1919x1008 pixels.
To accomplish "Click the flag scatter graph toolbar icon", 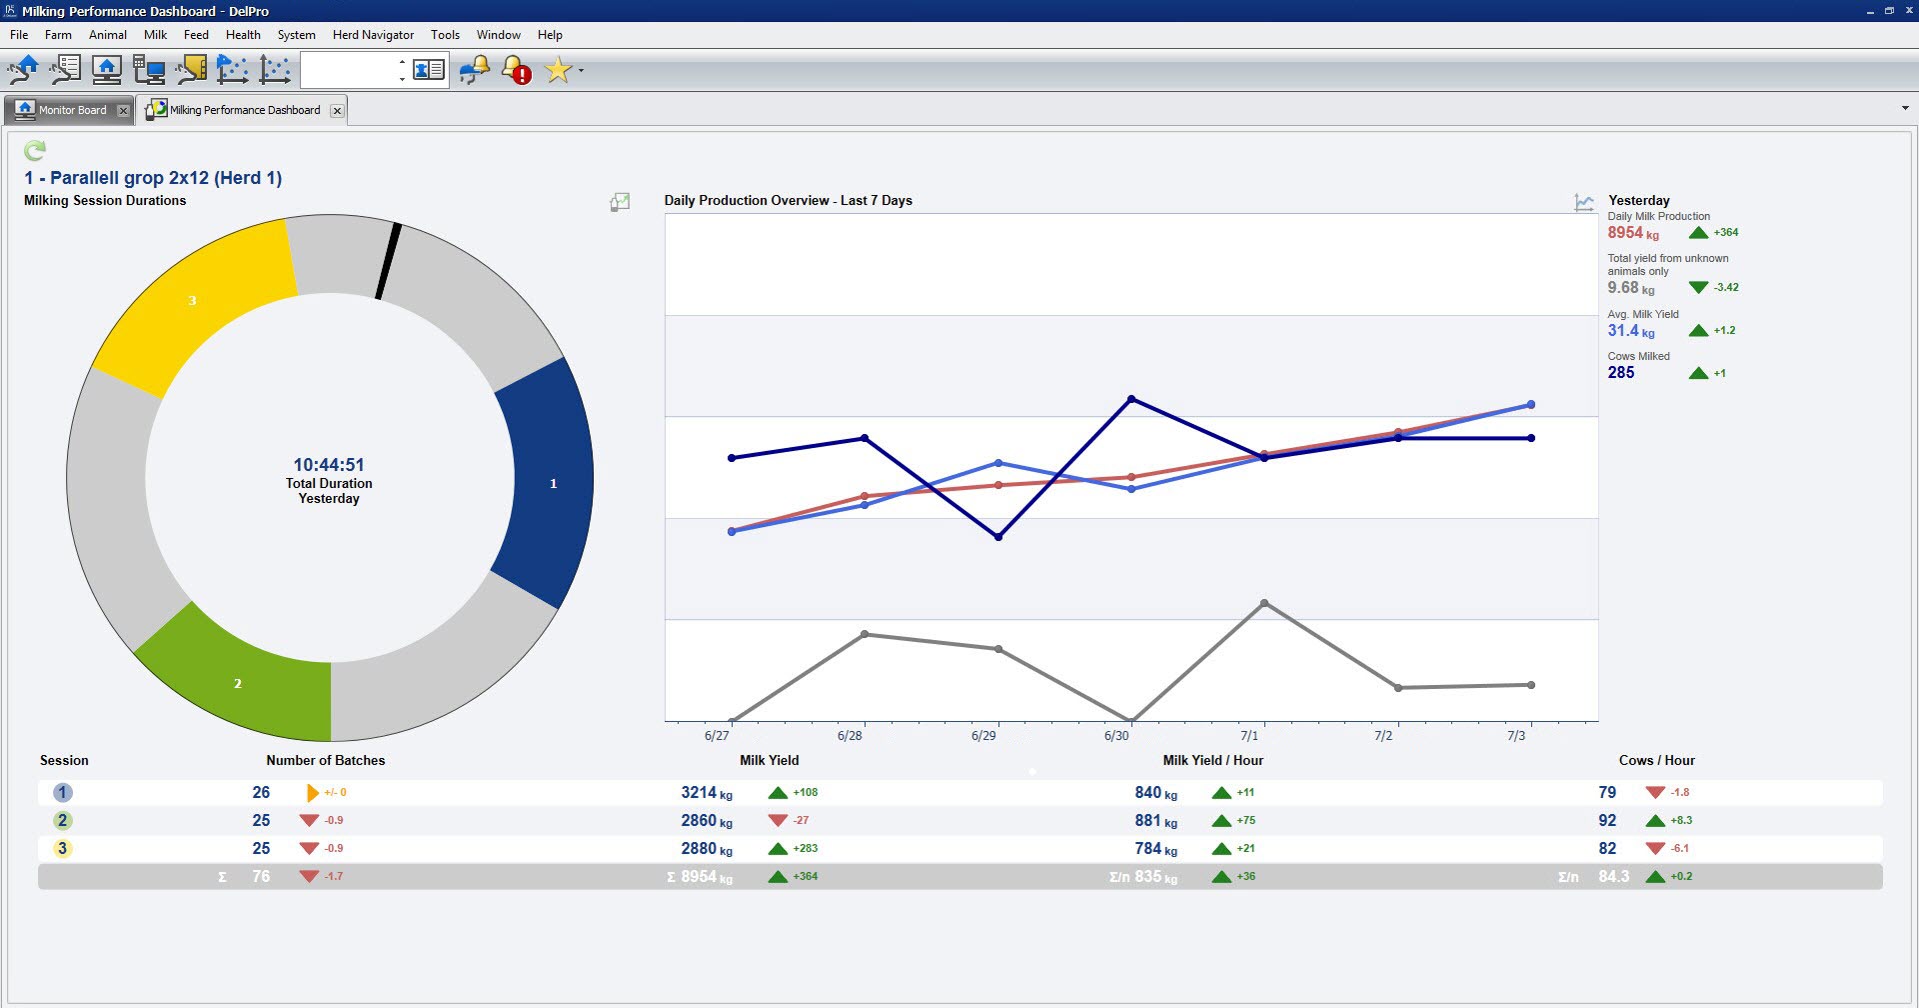I will coord(232,69).
